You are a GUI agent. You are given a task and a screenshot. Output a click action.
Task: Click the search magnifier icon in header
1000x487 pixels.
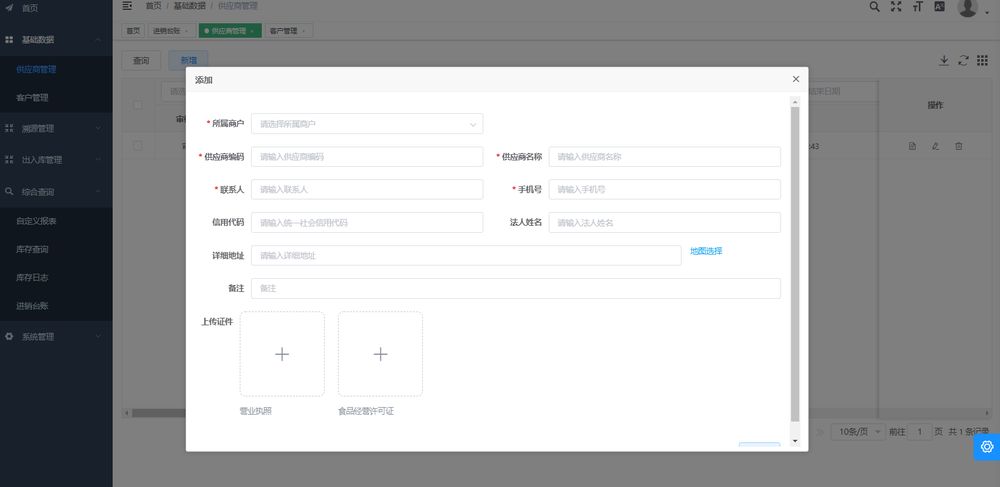874,7
